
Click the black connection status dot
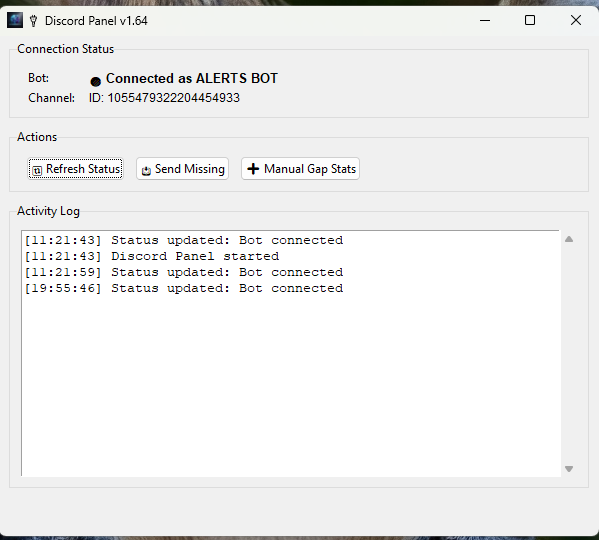click(96, 81)
